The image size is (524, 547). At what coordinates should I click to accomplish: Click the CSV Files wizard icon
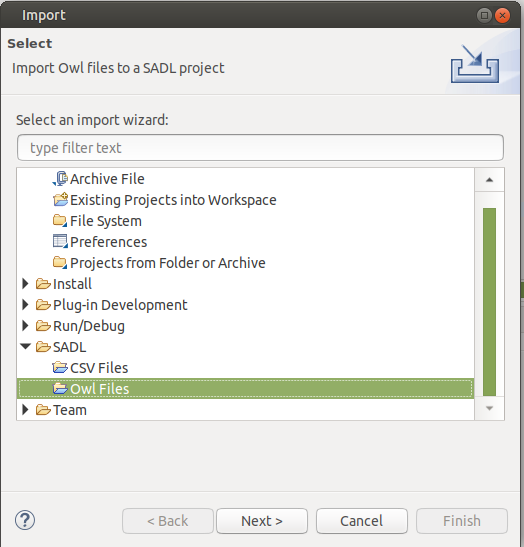click(x=60, y=368)
